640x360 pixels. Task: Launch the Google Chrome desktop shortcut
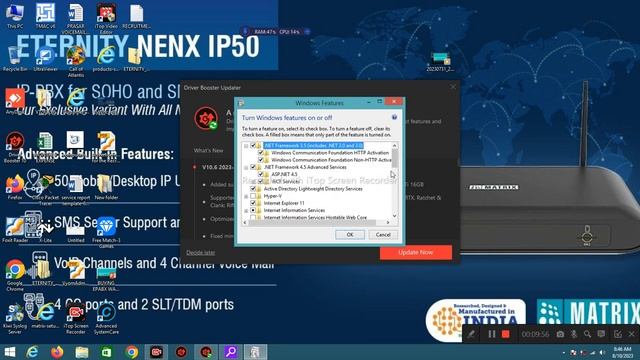pyautogui.click(x=15, y=275)
